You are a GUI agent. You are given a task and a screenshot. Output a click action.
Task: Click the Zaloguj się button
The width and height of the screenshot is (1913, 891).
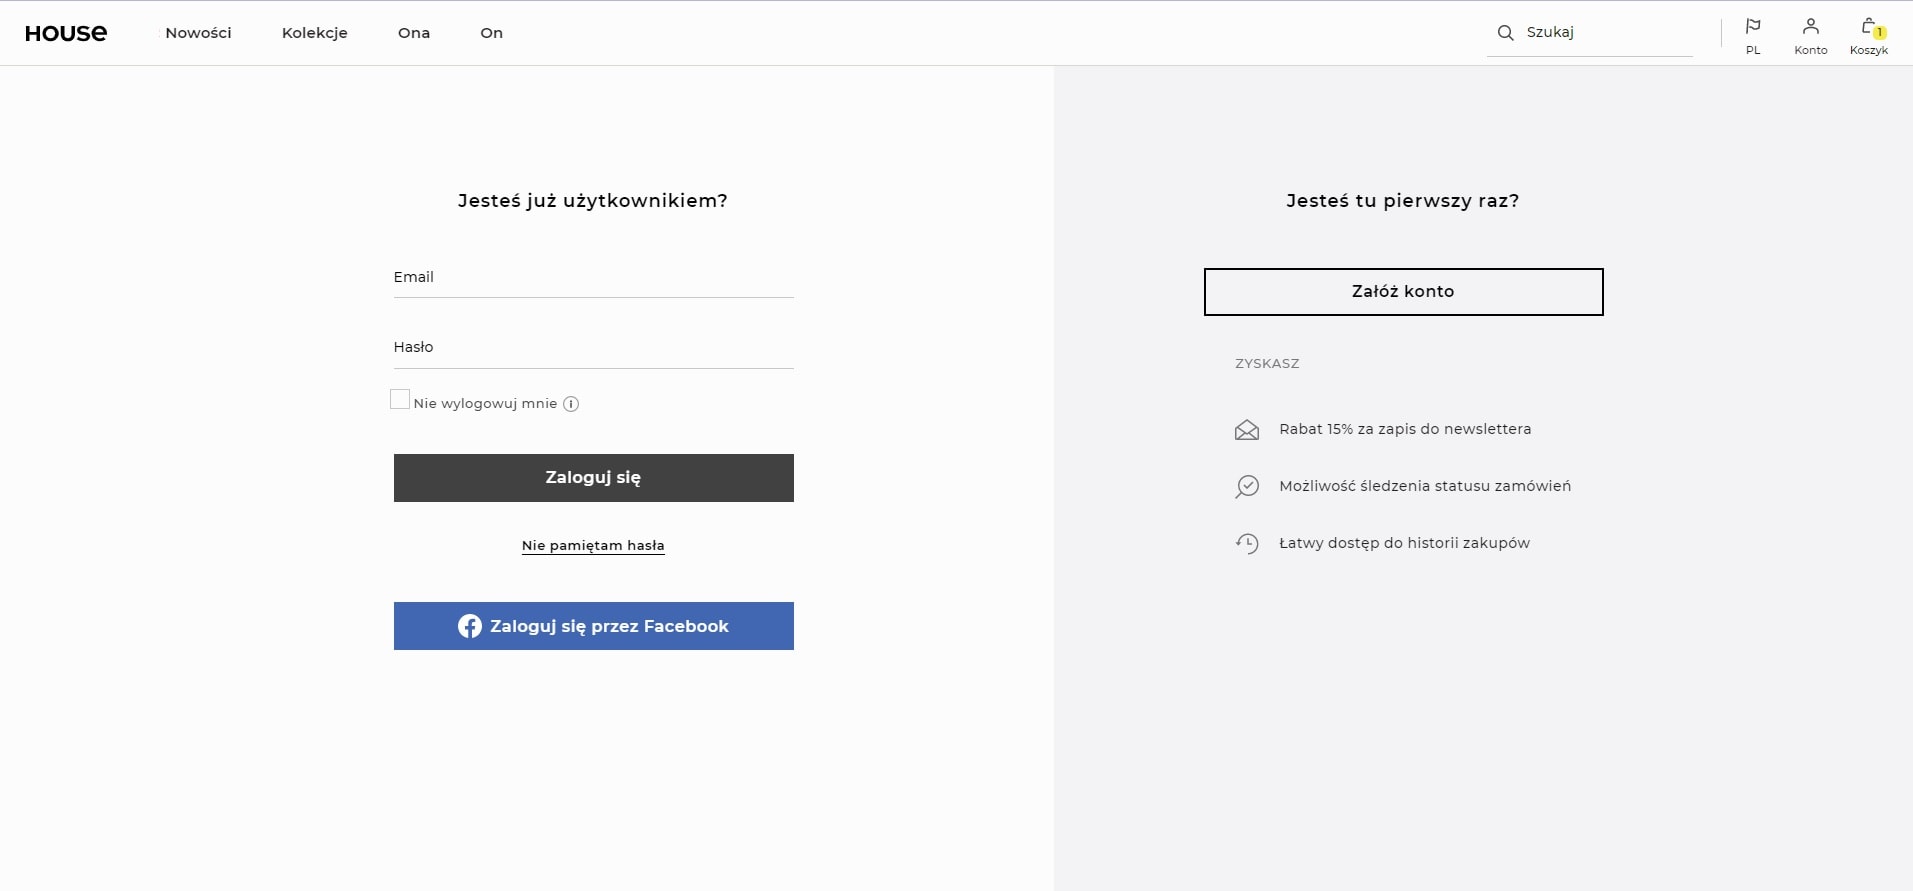(594, 478)
